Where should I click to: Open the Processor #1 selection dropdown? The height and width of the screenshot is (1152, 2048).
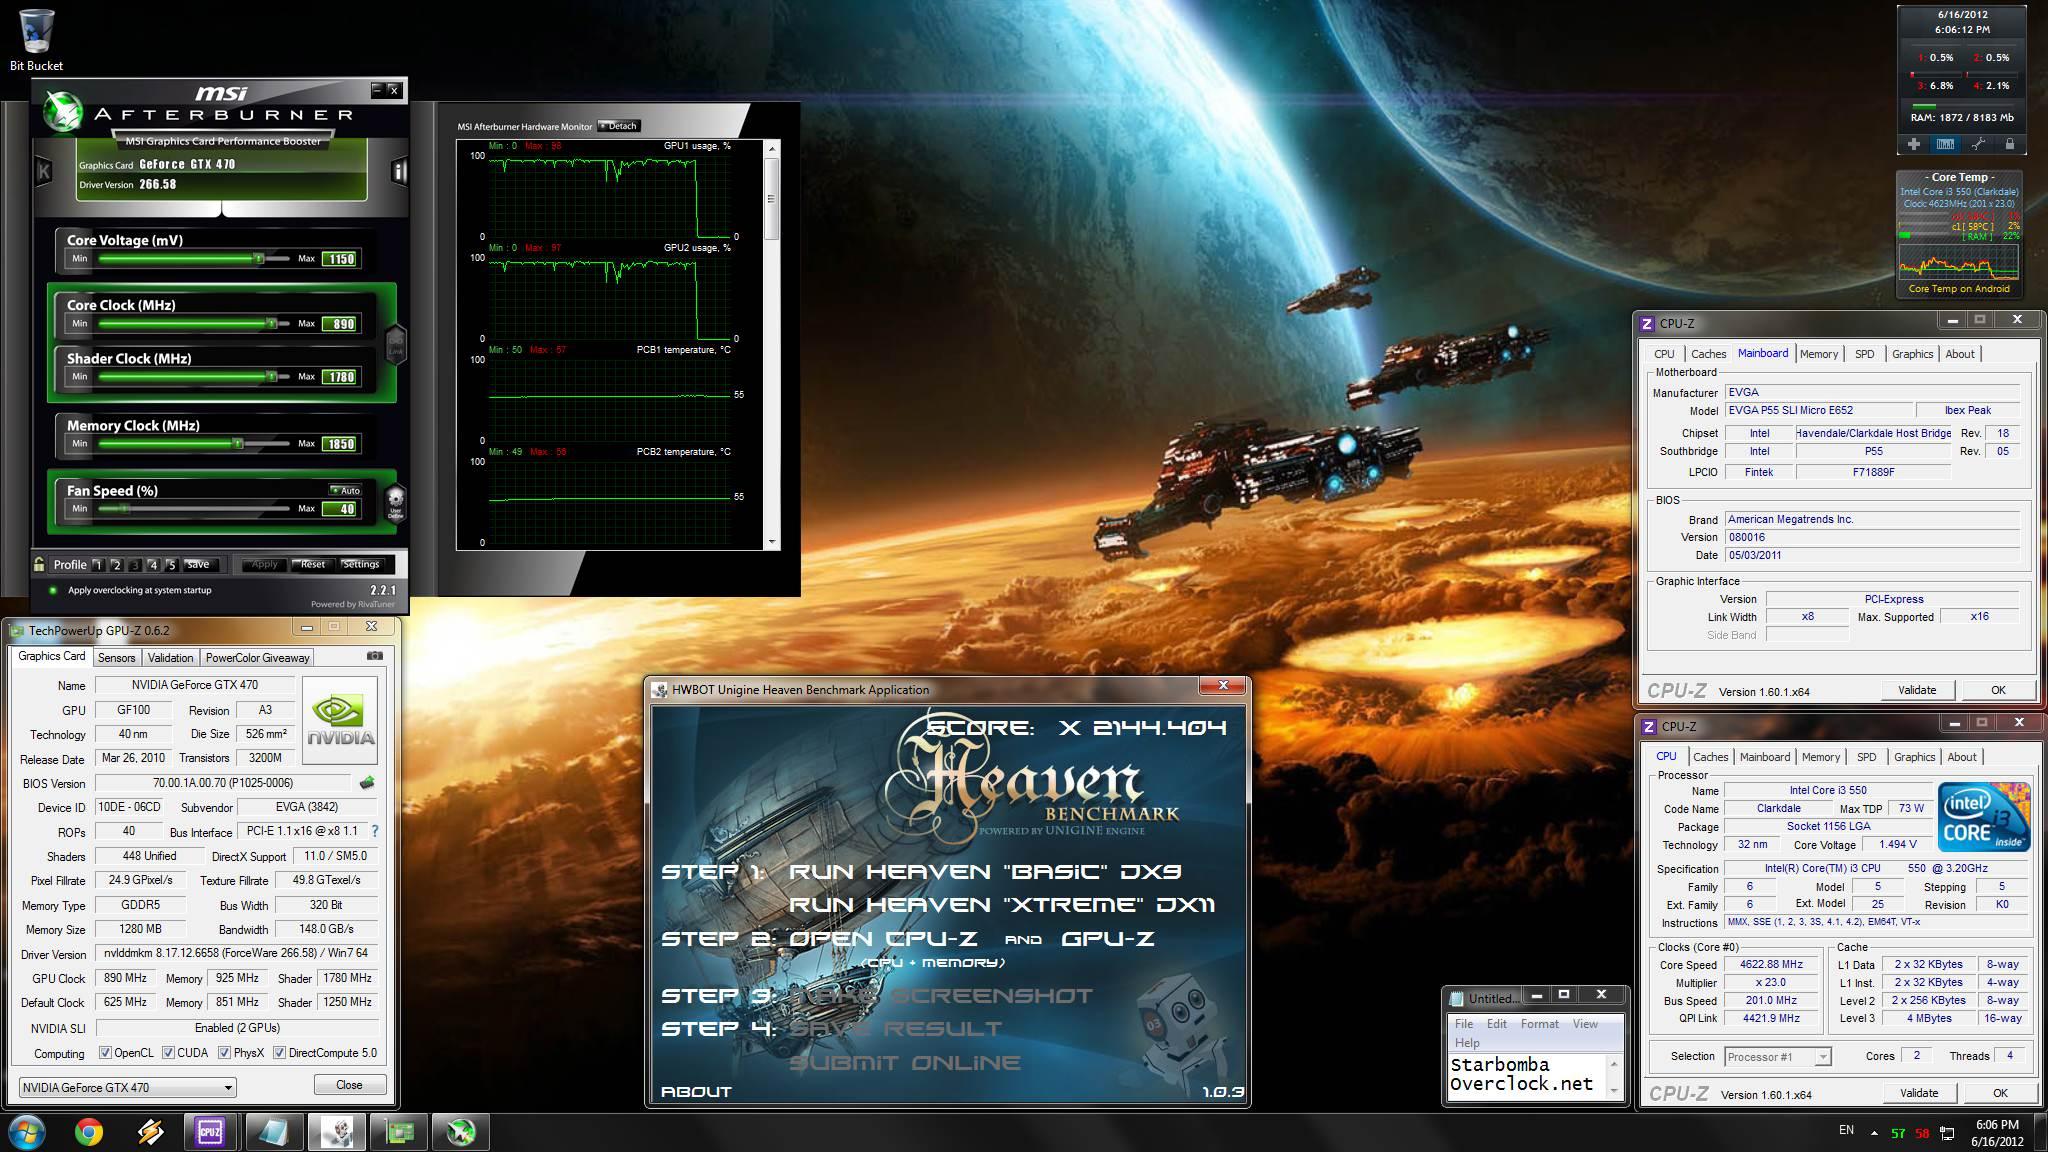click(x=1778, y=1056)
